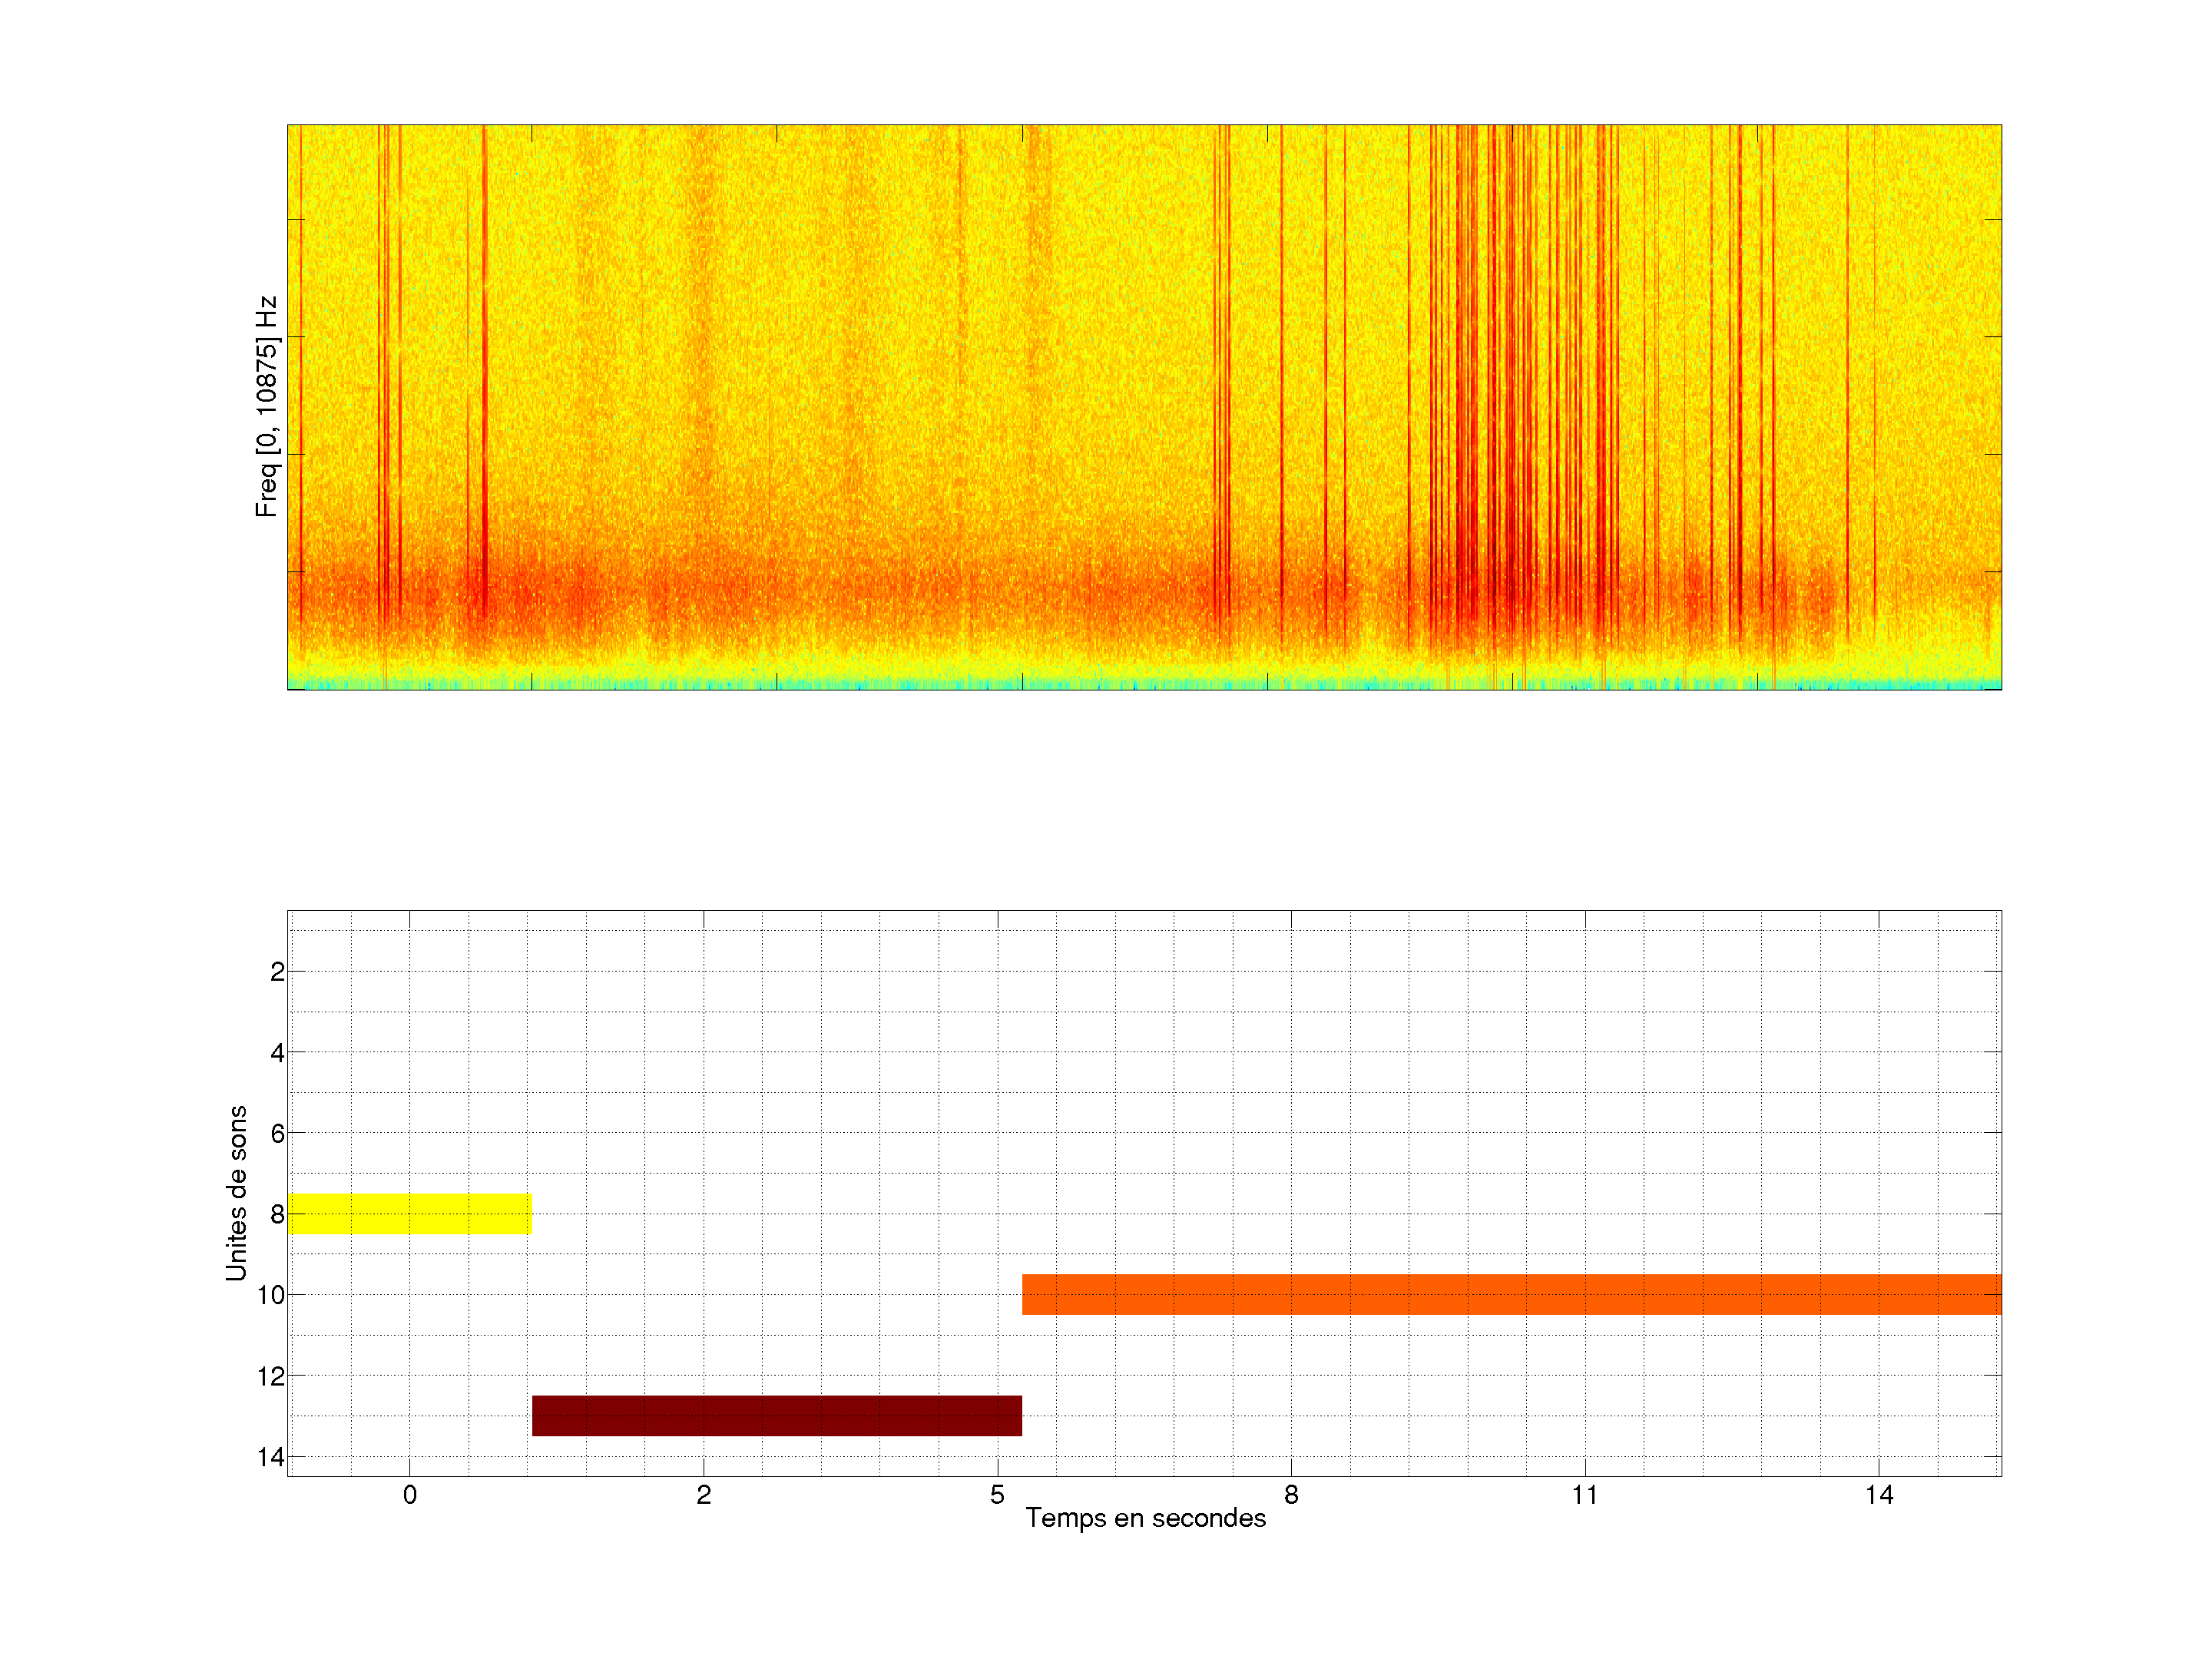Click the cyan band at spectrogram bottom edge
This screenshot has width=2212, height=1659.
click(1145, 685)
